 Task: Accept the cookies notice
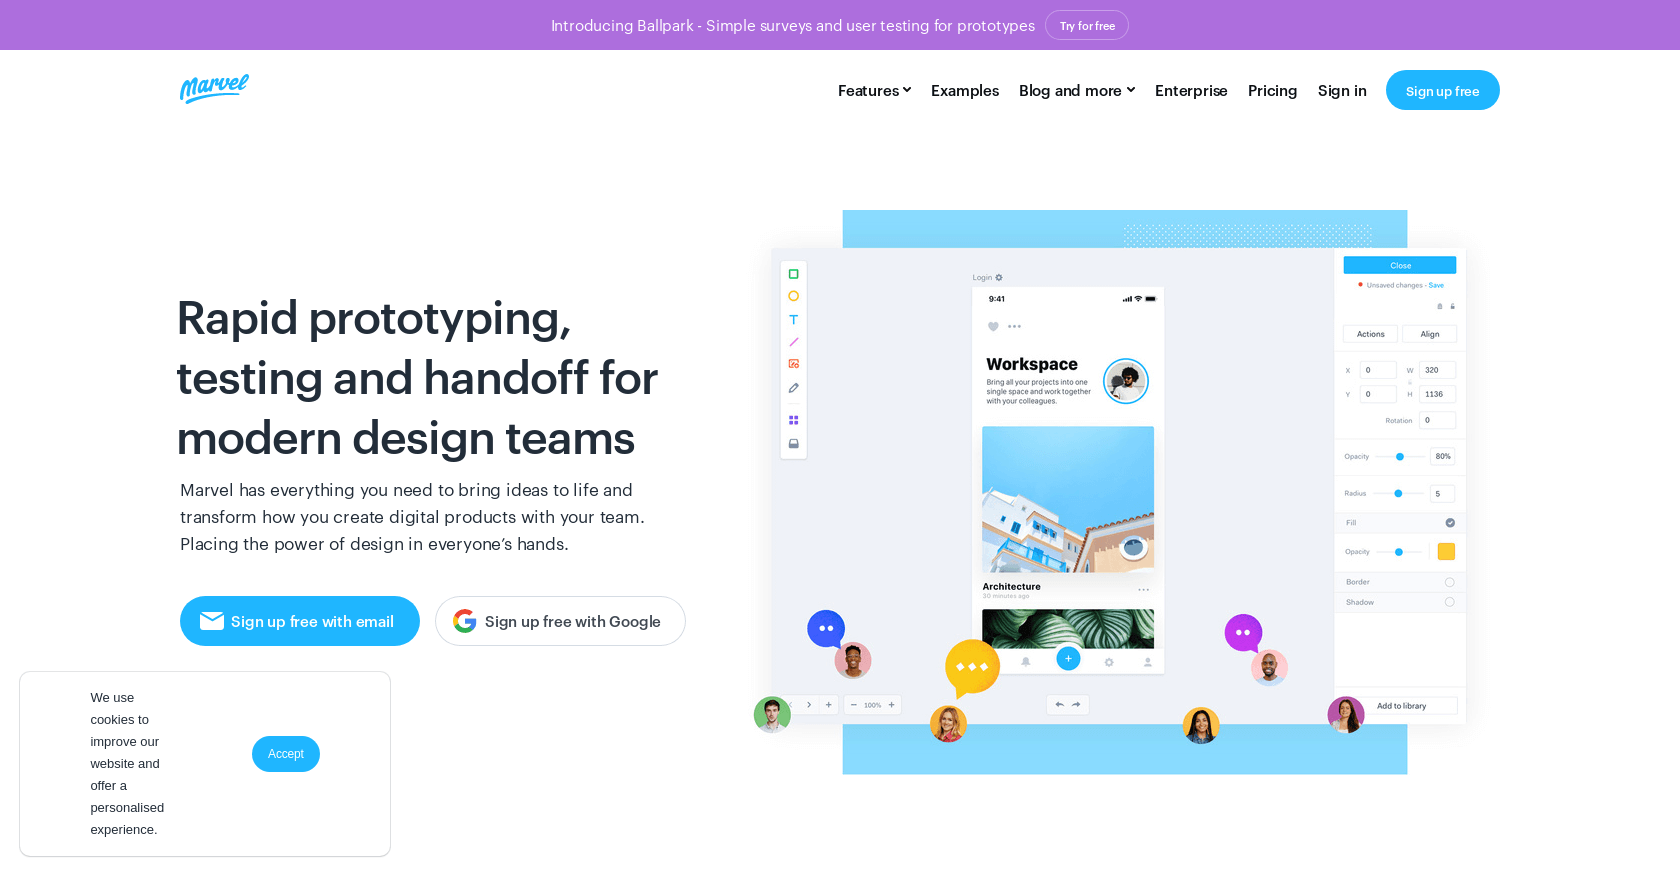click(286, 754)
